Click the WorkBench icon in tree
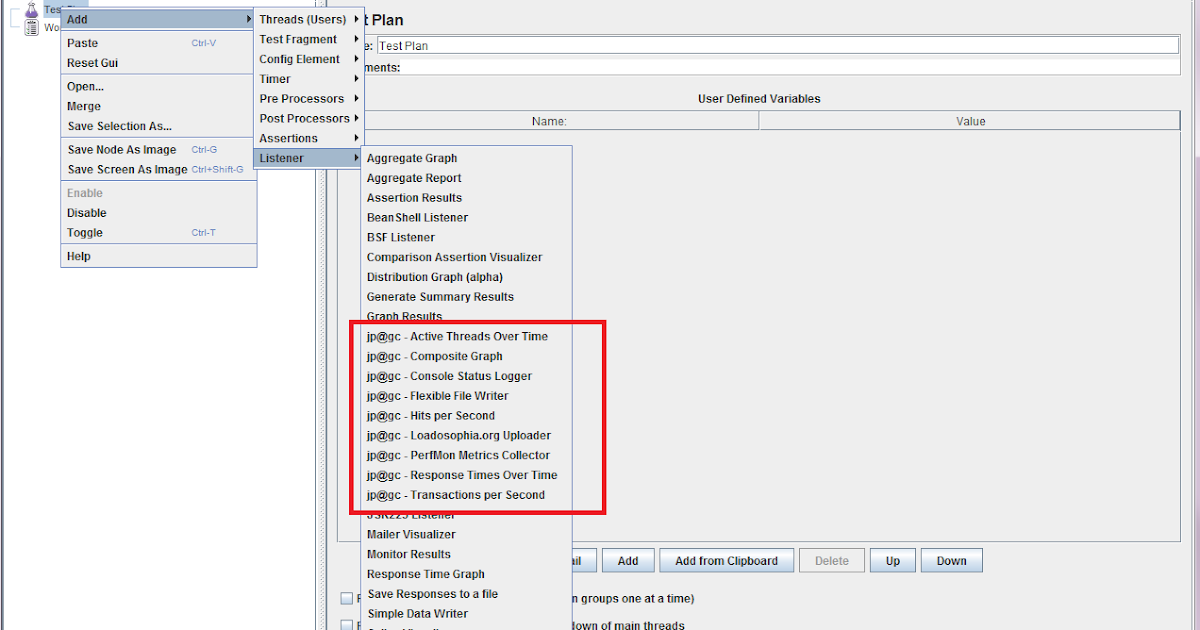The image size is (1200, 630). [32, 27]
